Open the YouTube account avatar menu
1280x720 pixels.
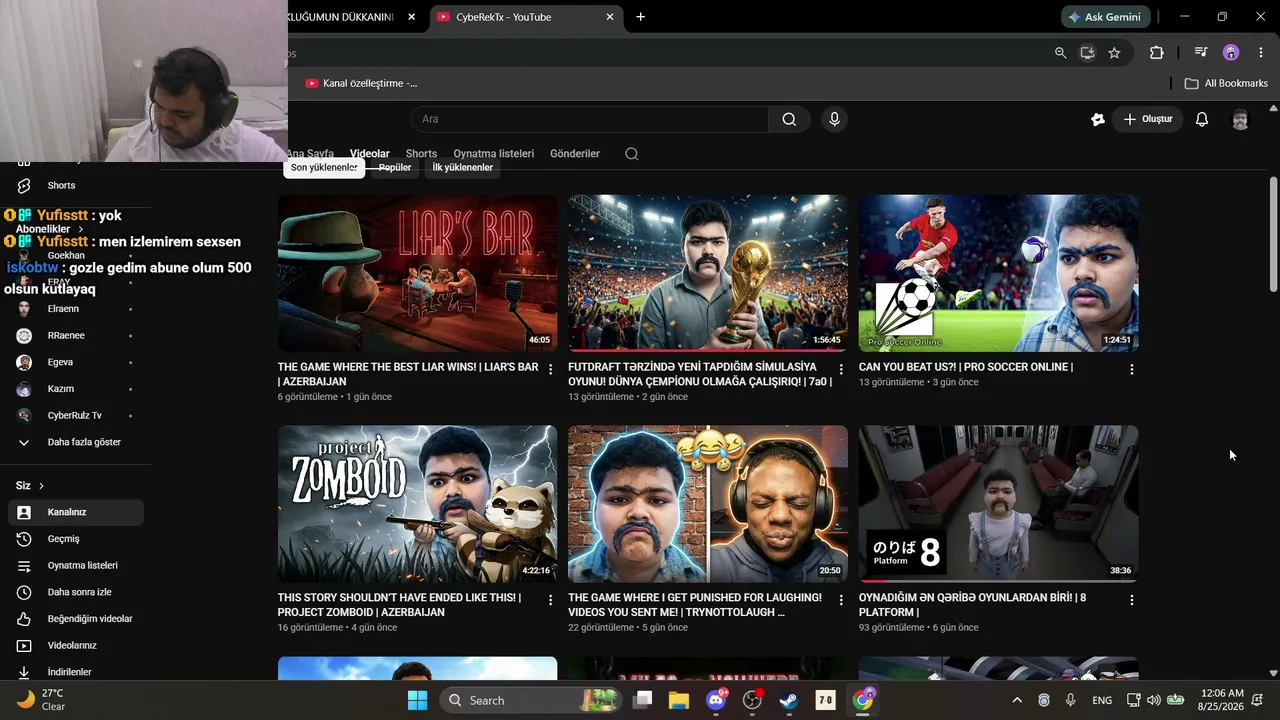point(1240,119)
